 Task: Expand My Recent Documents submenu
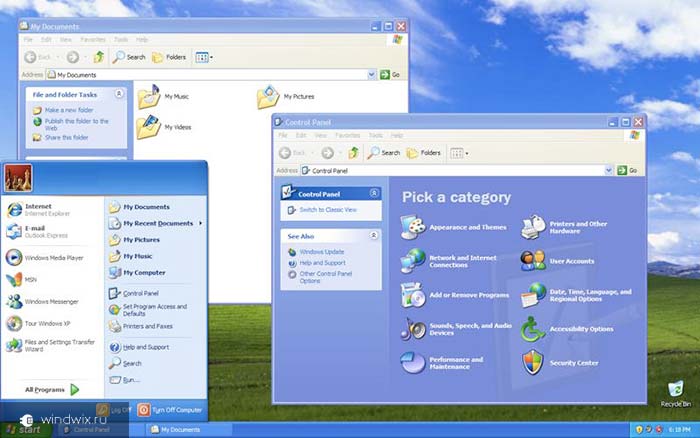156,223
